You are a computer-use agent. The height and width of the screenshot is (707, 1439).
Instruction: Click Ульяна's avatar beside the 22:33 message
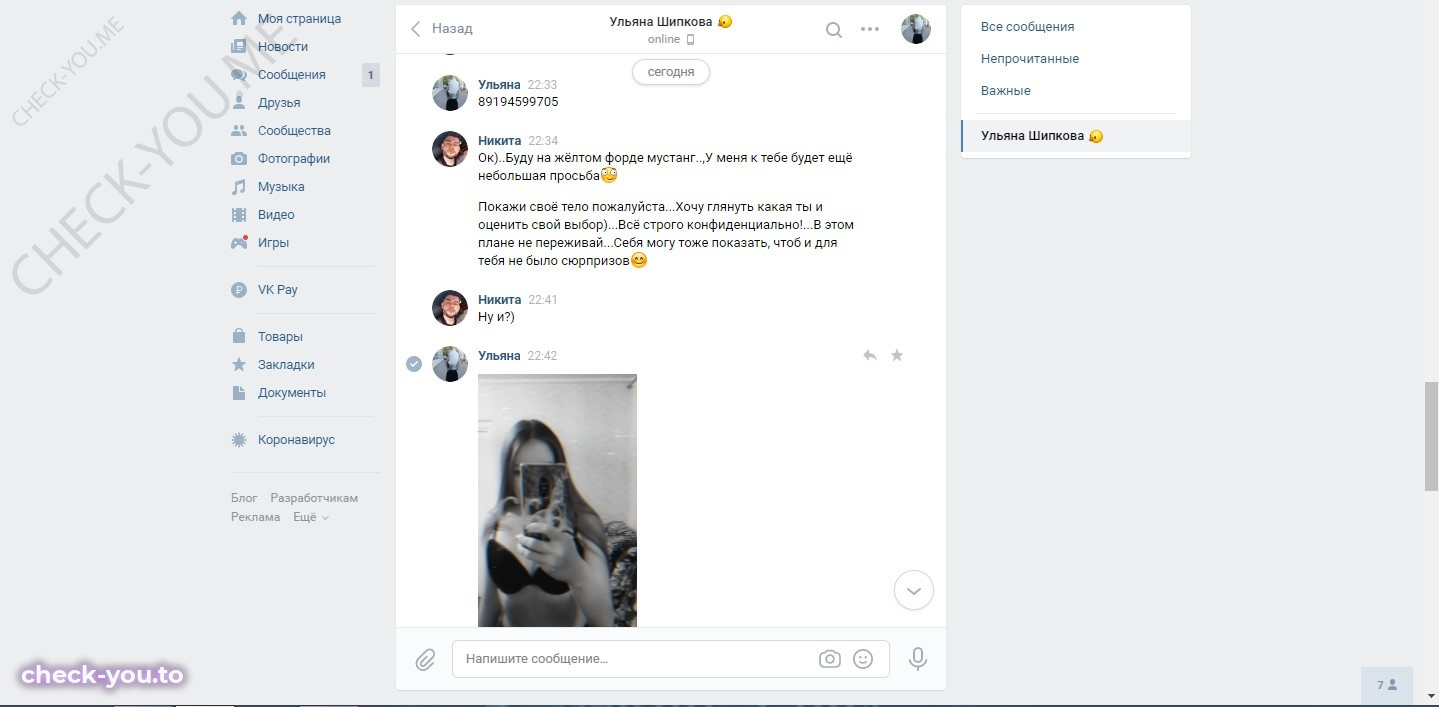pyautogui.click(x=450, y=93)
